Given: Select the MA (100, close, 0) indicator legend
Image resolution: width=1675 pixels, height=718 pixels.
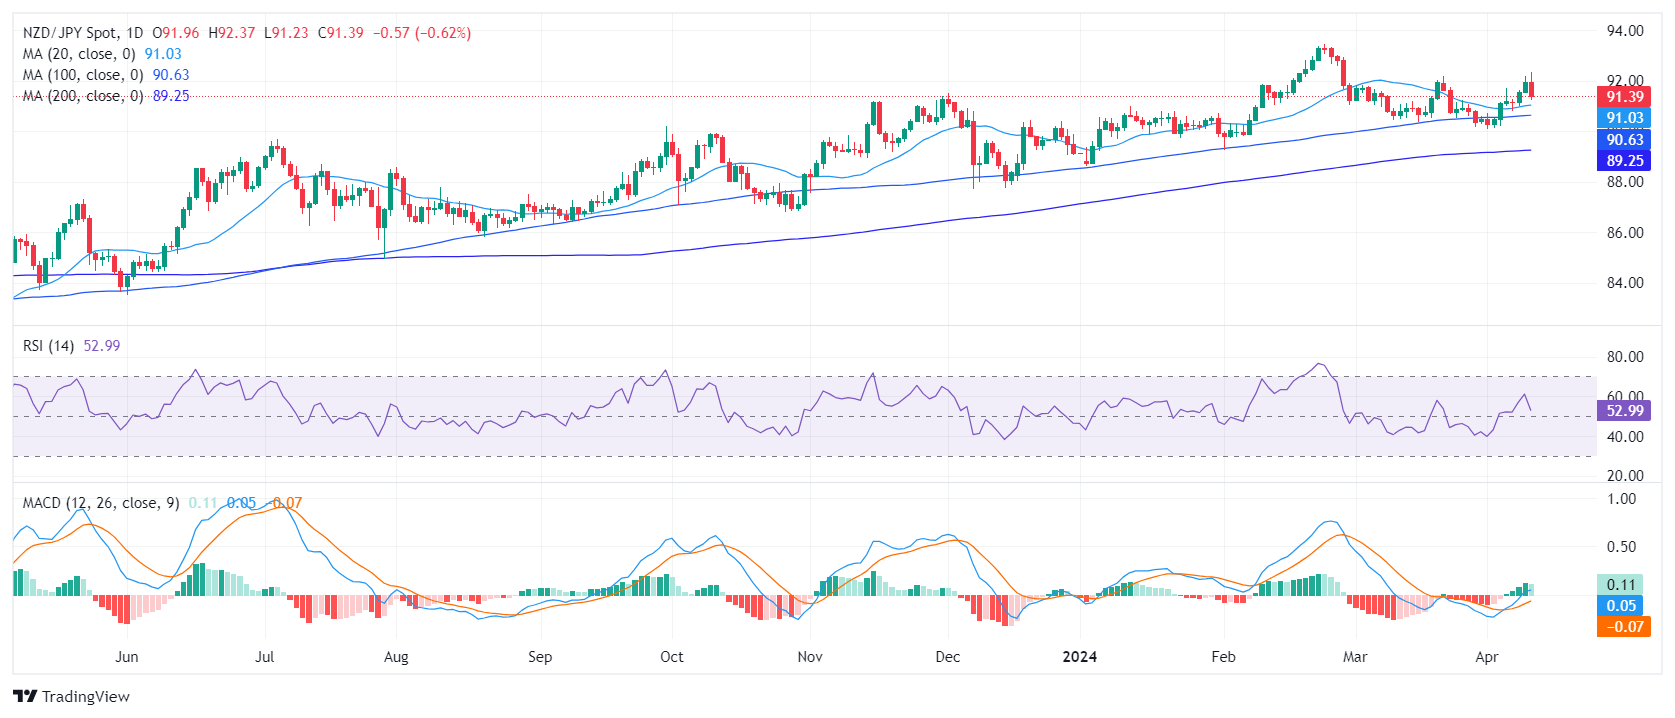Looking at the screenshot, I should (83, 75).
